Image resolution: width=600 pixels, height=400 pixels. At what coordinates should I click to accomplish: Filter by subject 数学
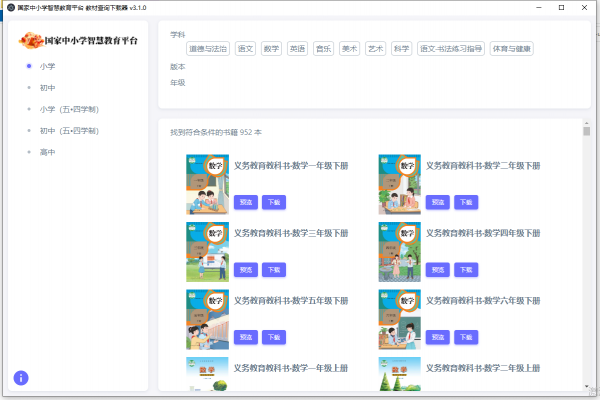tap(271, 49)
